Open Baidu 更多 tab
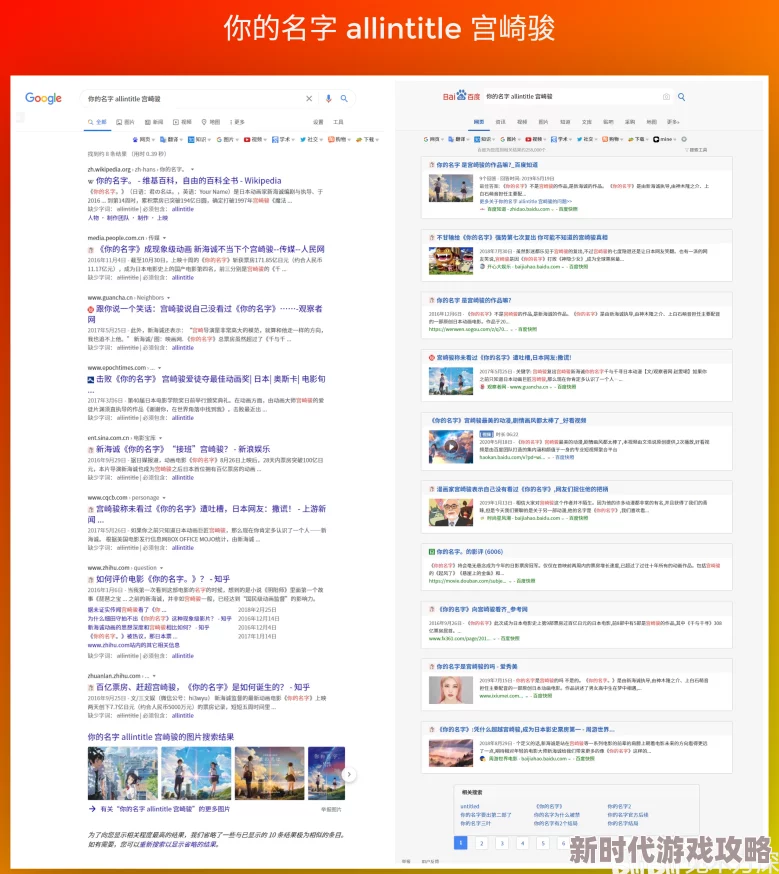Screen dimensions: 779x874 tap(673, 122)
